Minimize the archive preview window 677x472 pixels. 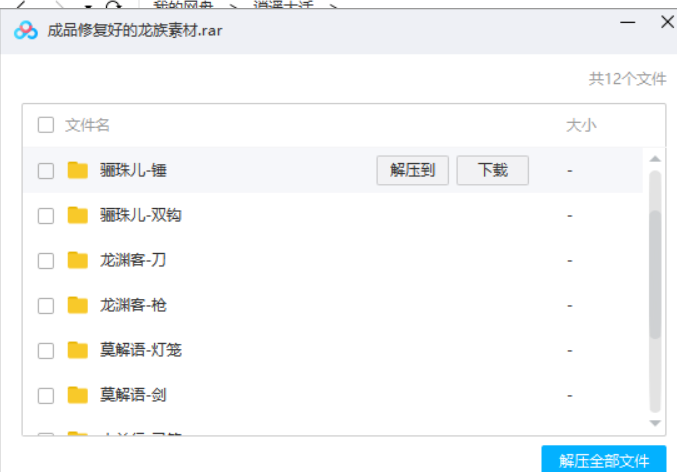[627, 20]
